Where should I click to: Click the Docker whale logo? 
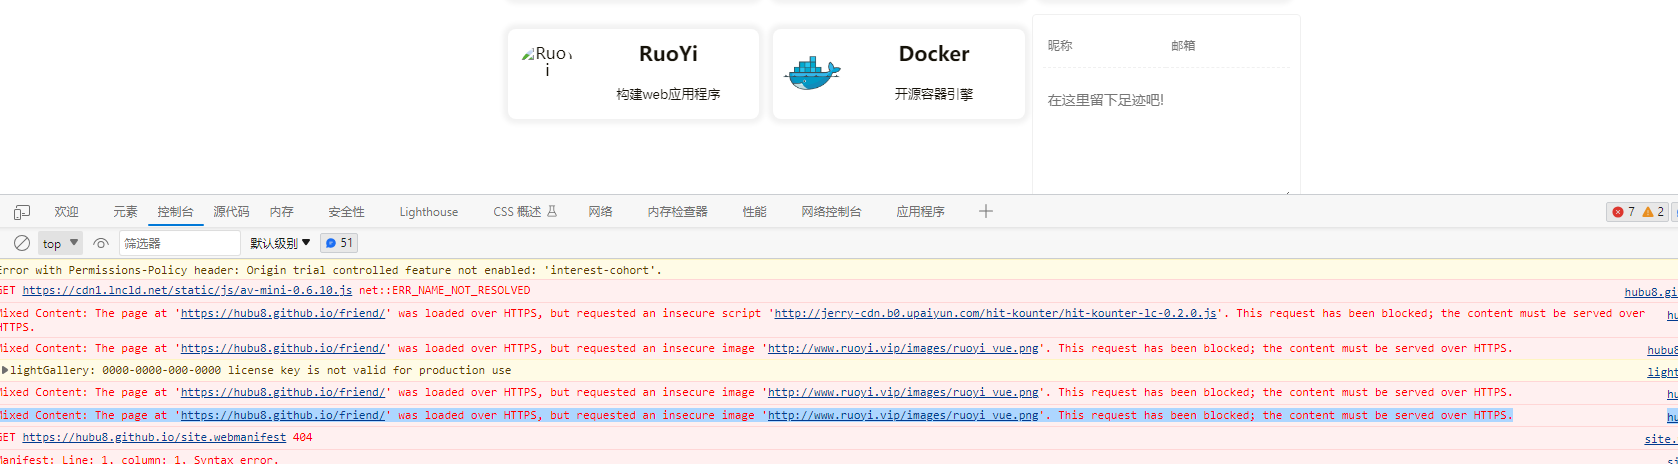coord(812,74)
